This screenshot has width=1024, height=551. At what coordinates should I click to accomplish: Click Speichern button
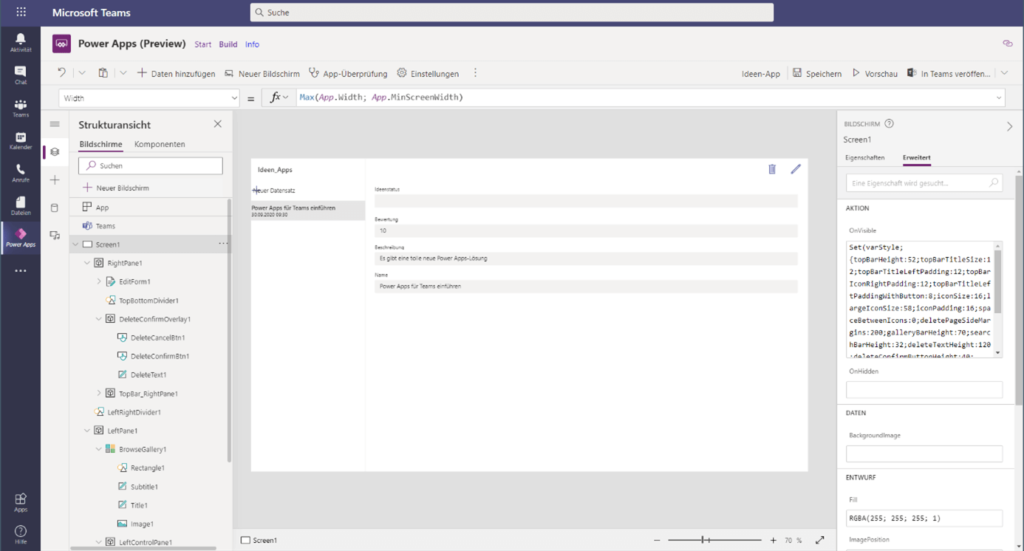point(817,74)
